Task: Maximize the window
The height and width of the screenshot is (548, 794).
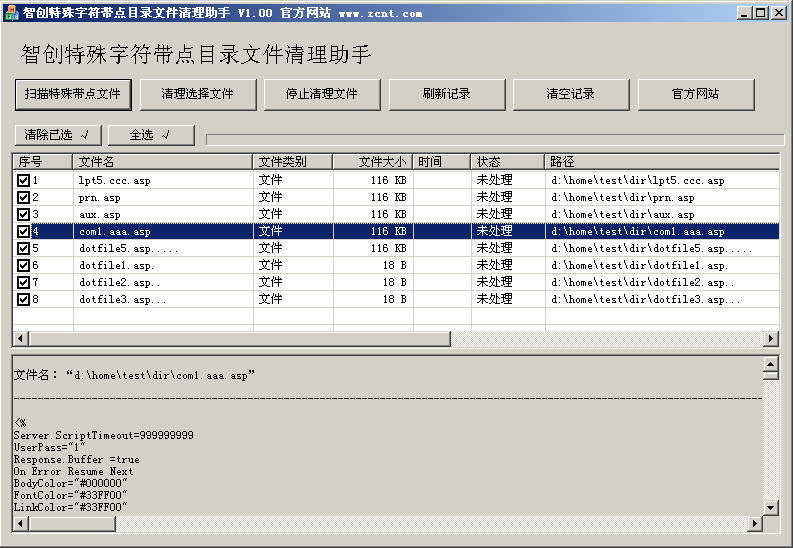Action: coord(761,13)
